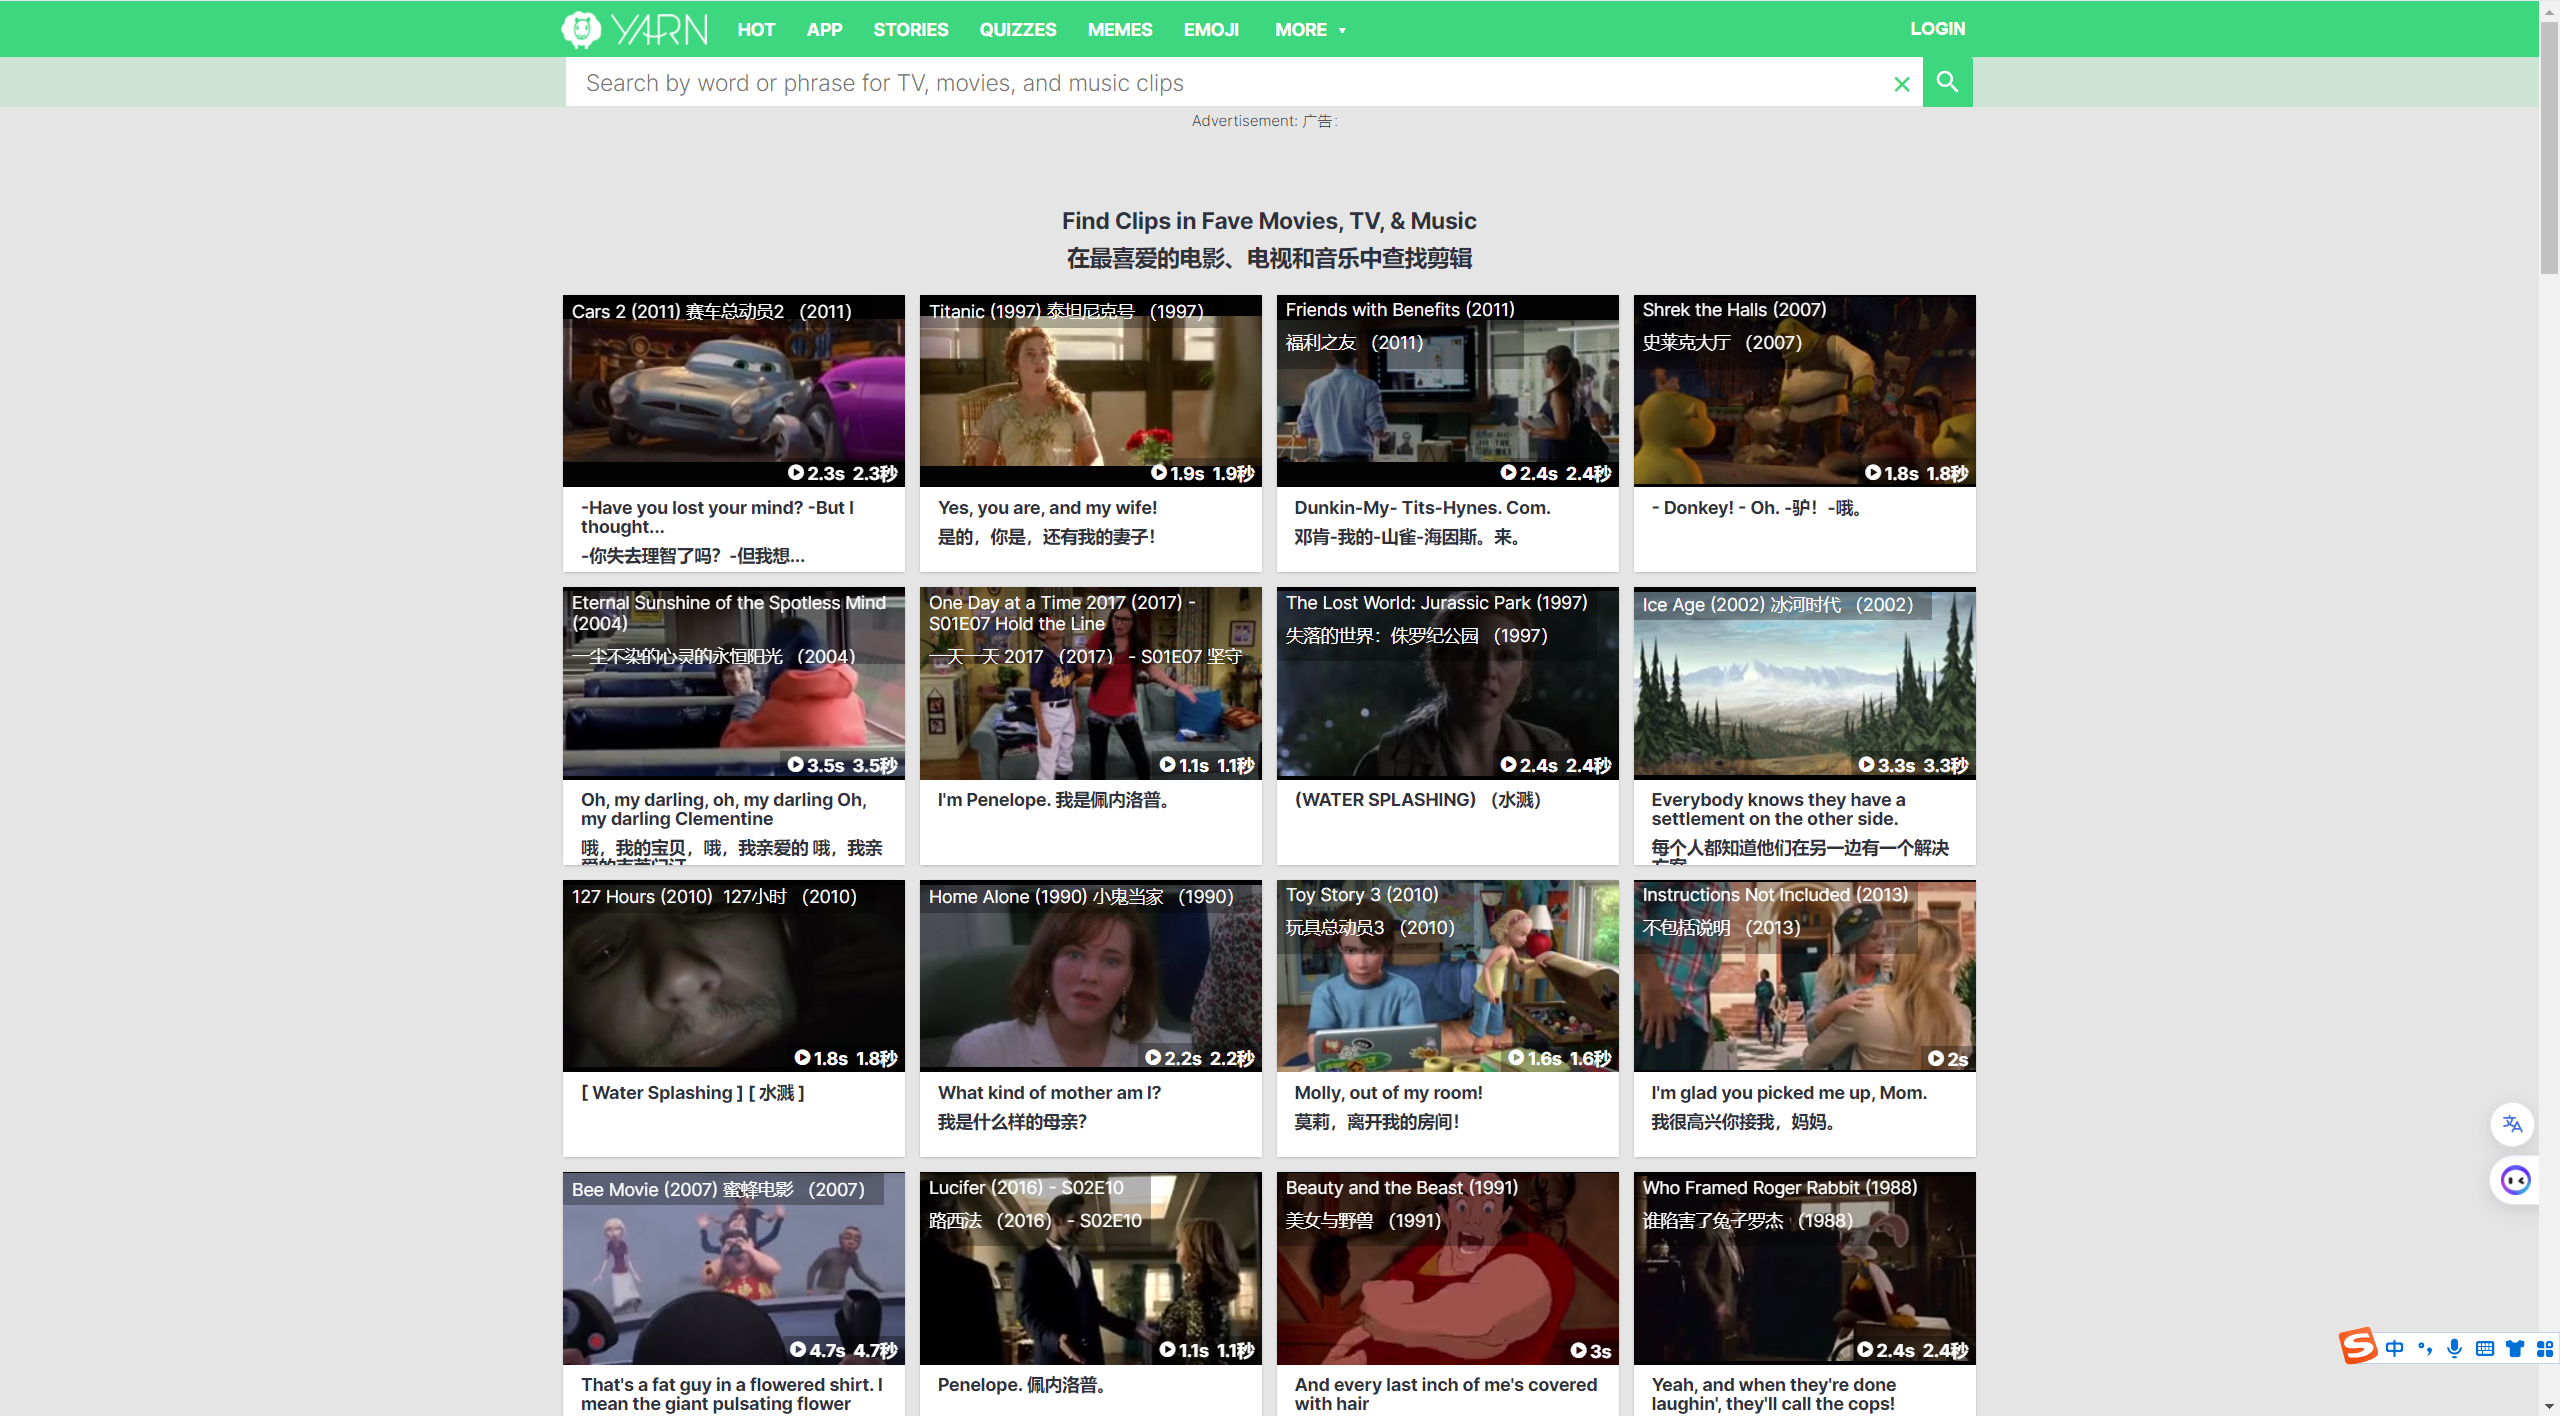Play Beauty and the Beast 3s icon
The width and height of the screenshot is (2560, 1416).
tap(1578, 1350)
